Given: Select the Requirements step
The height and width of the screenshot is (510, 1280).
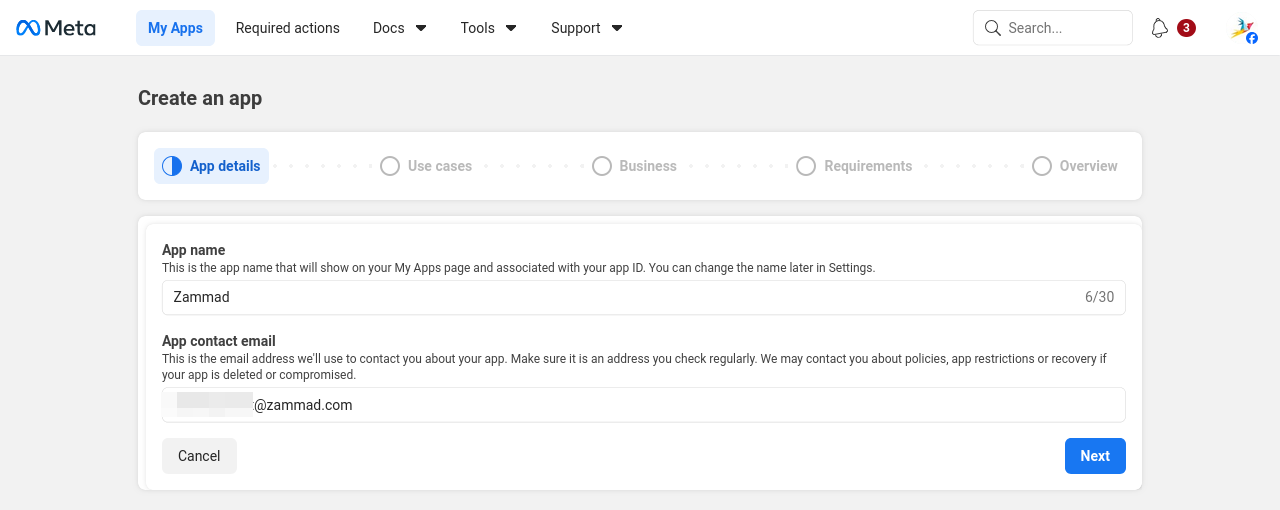Looking at the screenshot, I should click(x=854, y=166).
